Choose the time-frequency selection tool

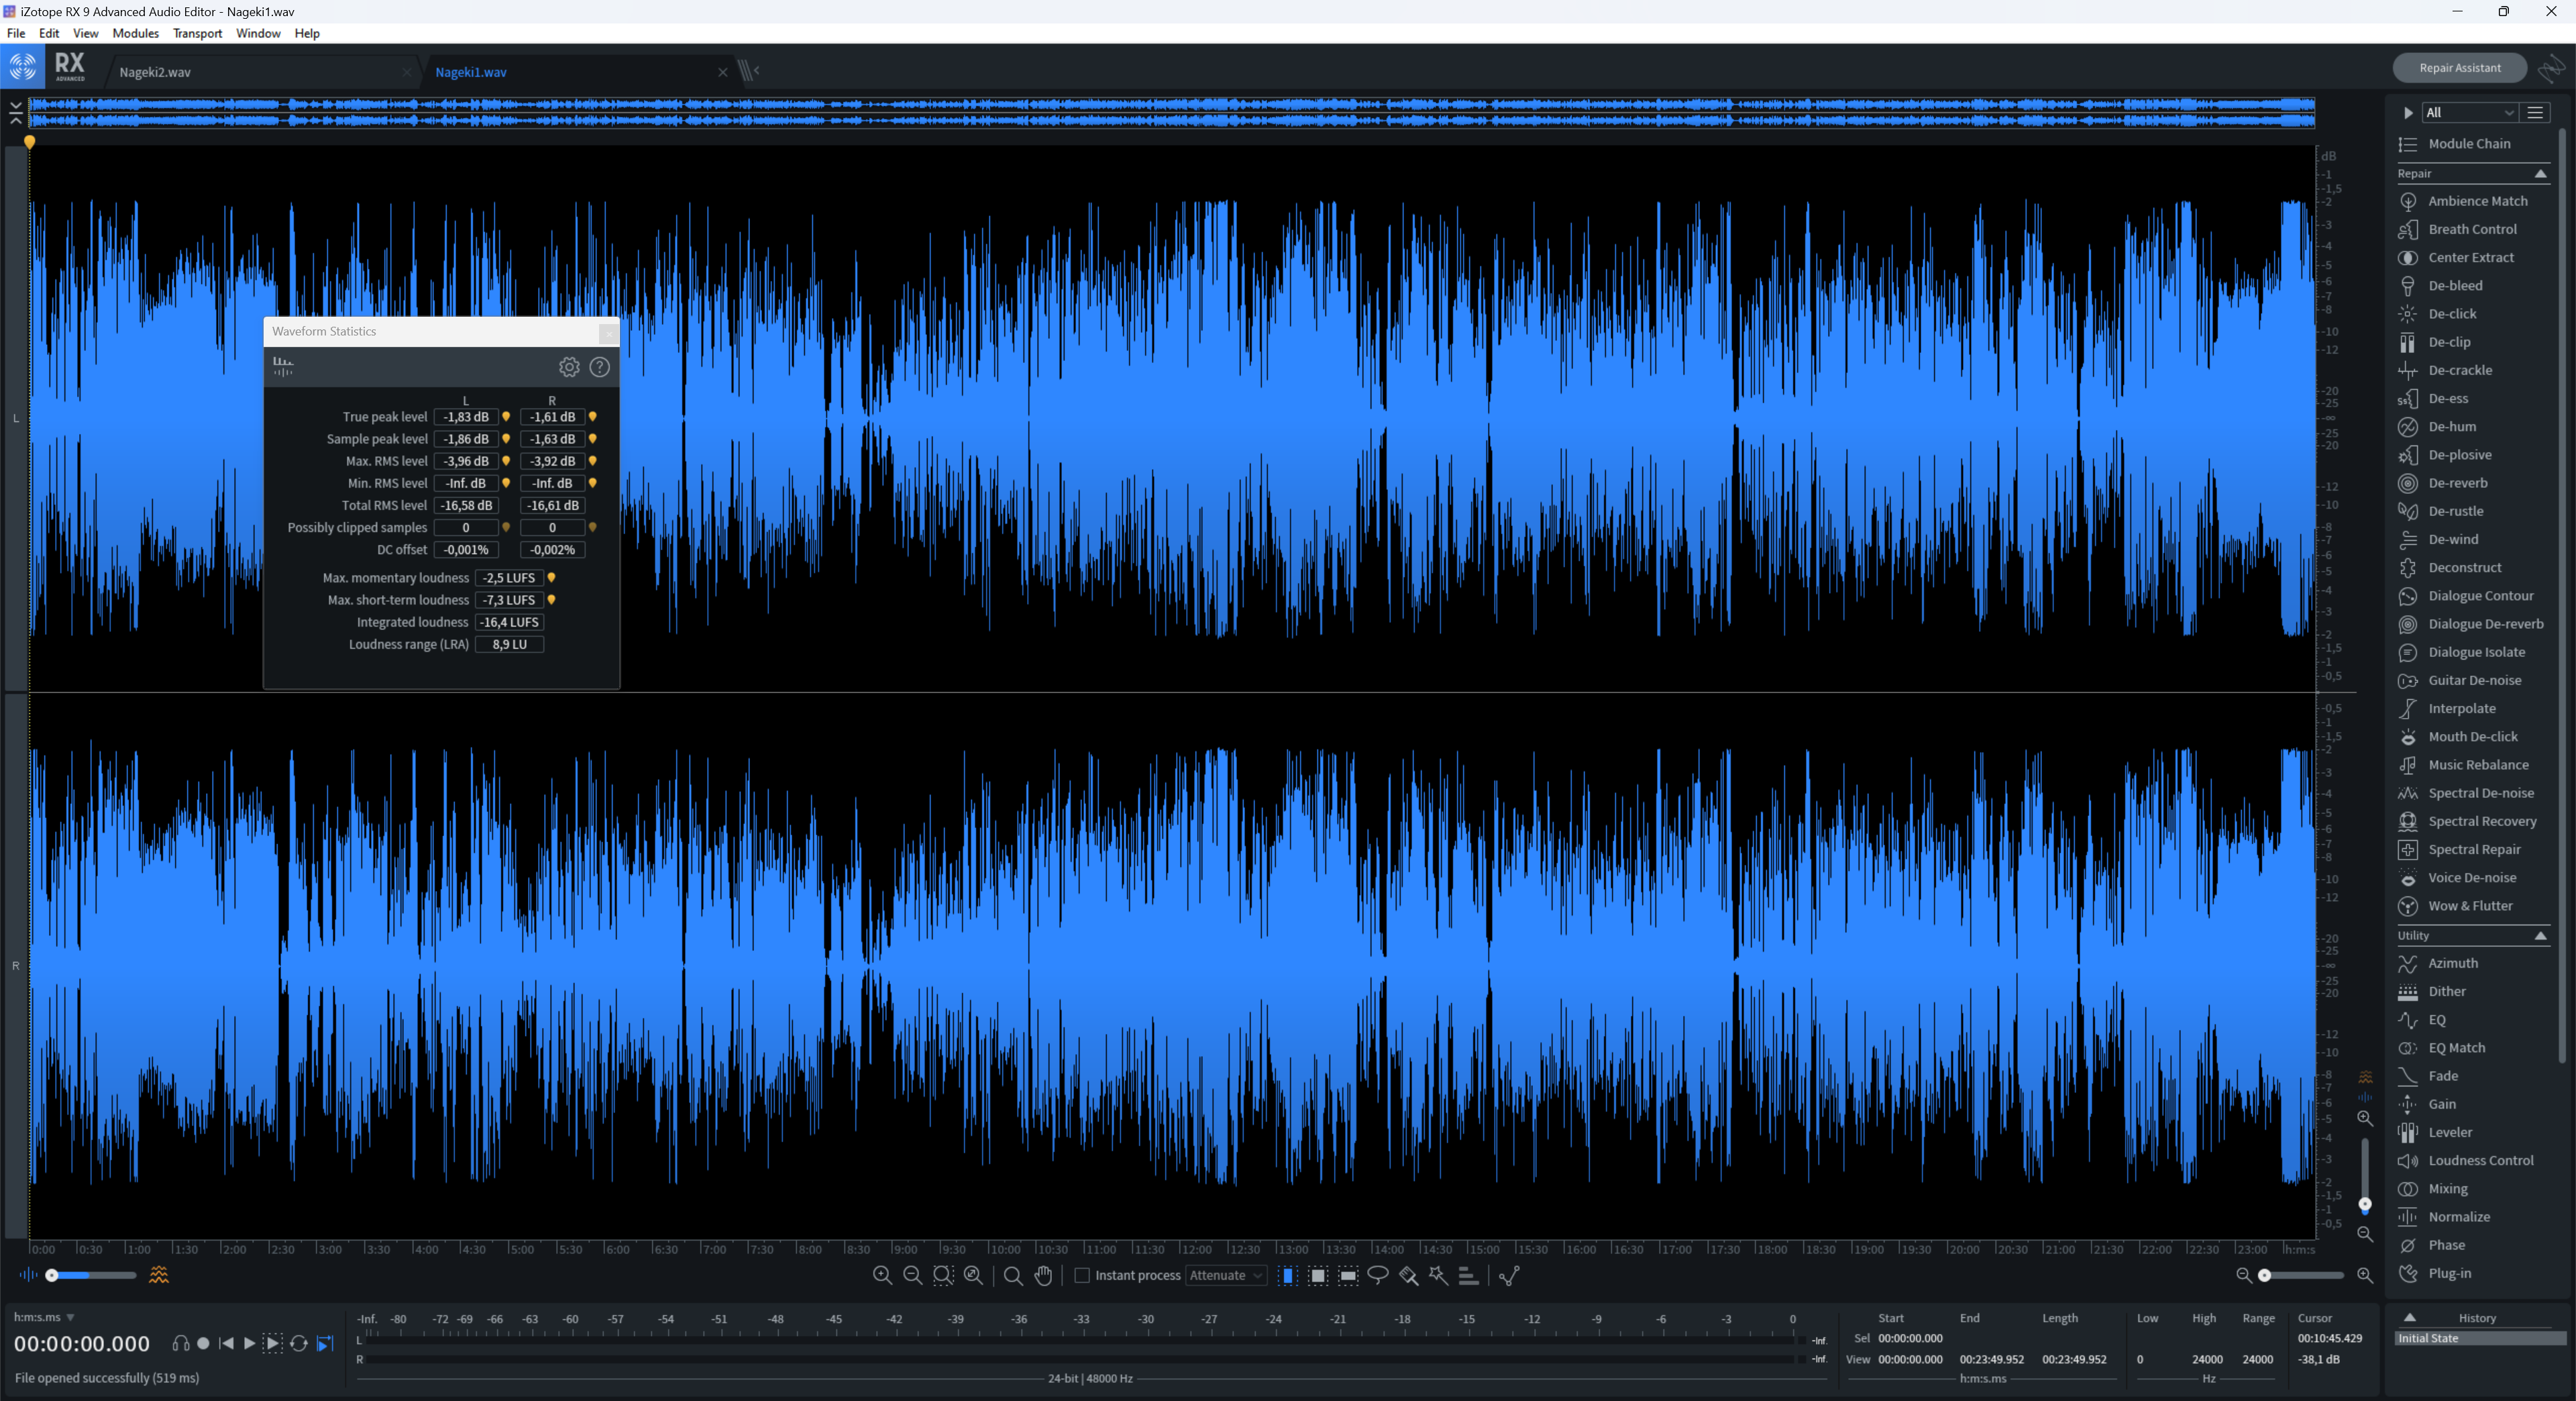[1318, 1275]
